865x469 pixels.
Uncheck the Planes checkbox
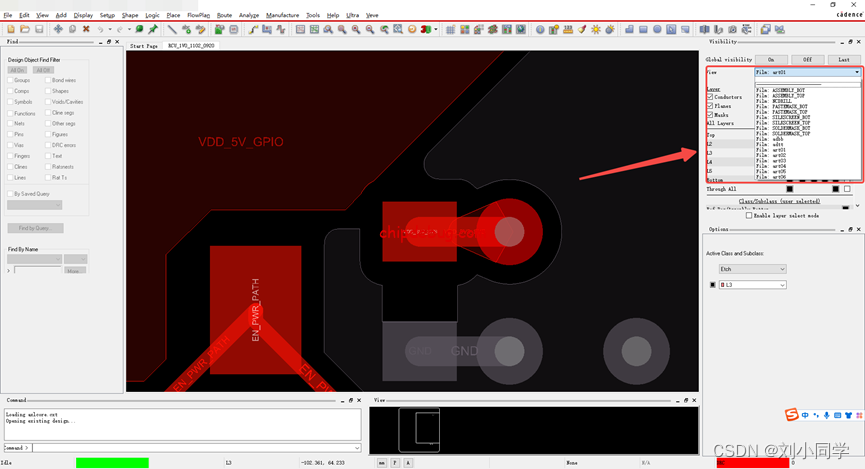coord(710,106)
